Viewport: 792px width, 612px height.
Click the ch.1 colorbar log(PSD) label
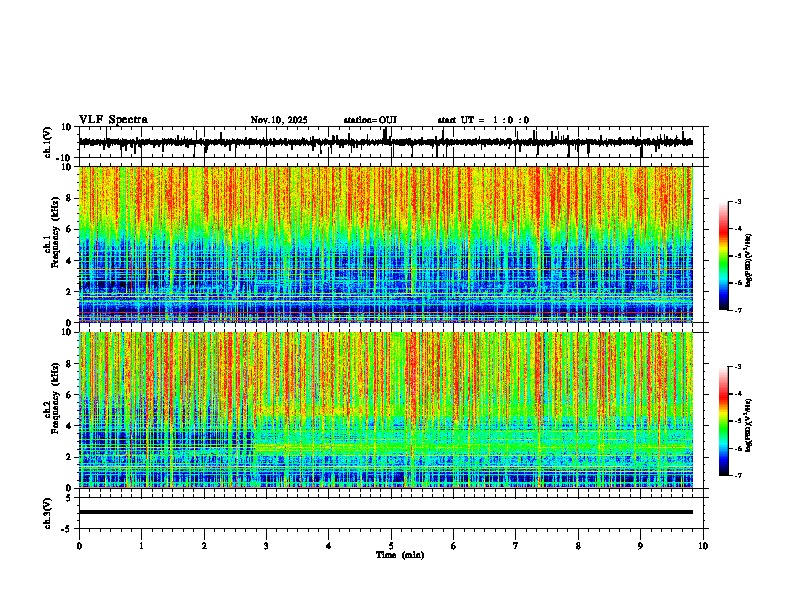pos(749,261)
